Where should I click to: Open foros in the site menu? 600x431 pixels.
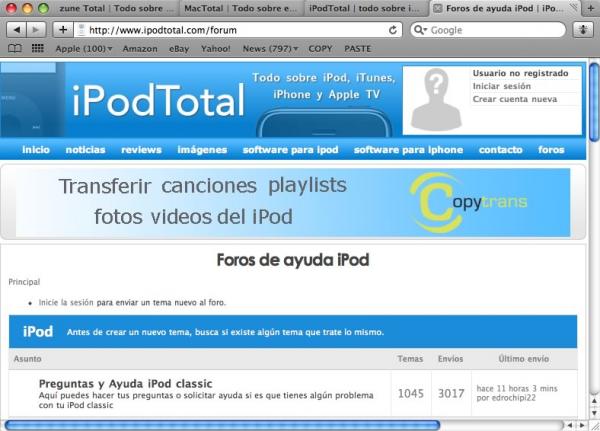(551, 150)
